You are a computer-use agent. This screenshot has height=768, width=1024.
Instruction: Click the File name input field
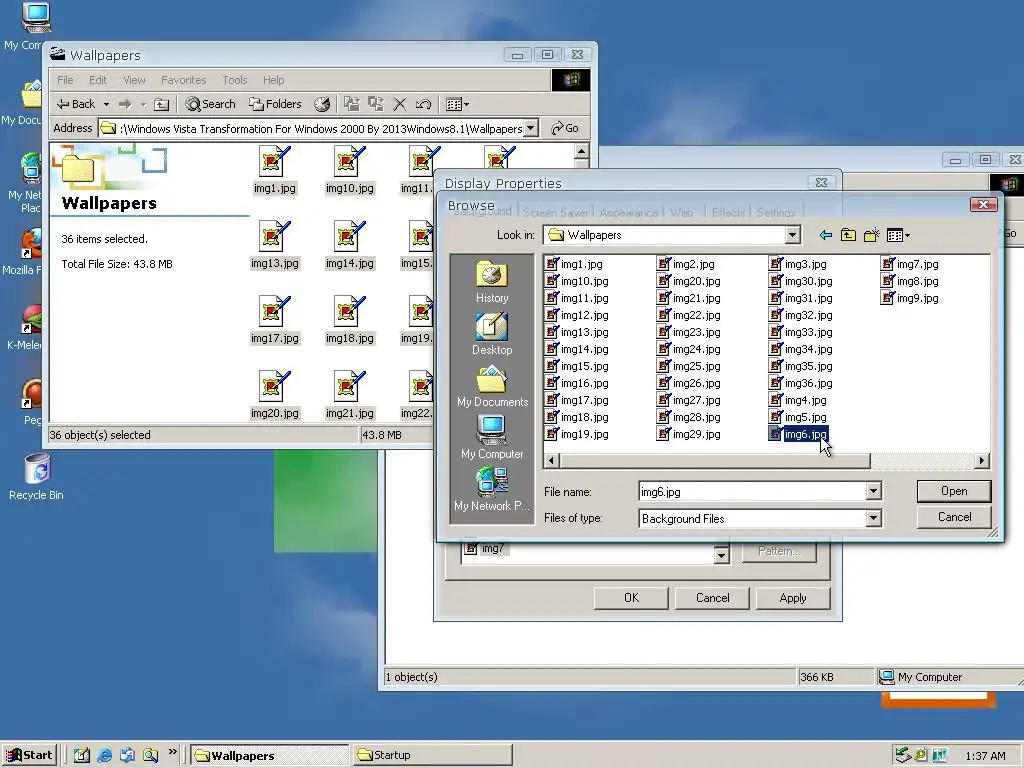click(x=752, y=491)
